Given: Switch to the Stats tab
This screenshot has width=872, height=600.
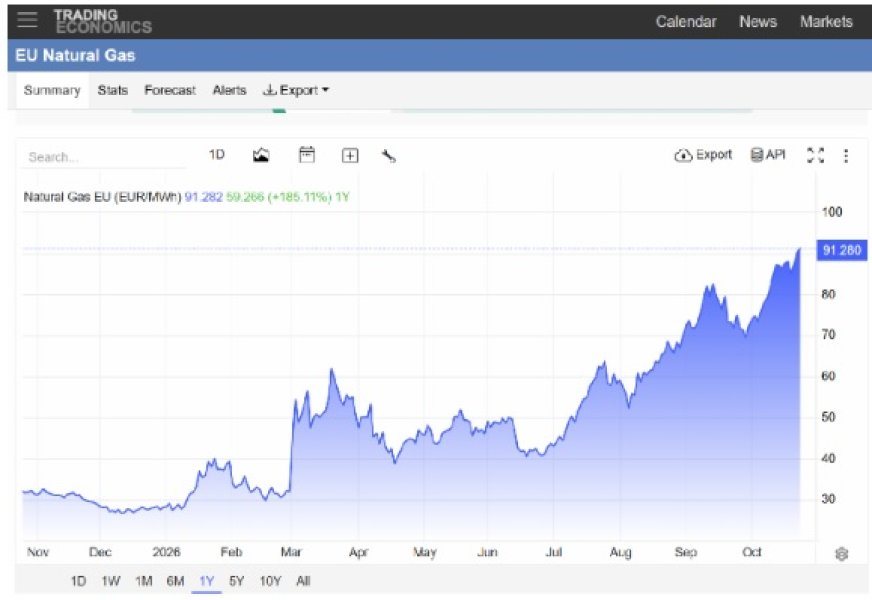Looking at the screenshot, I should pyautogui.click(x=112, y=90).
